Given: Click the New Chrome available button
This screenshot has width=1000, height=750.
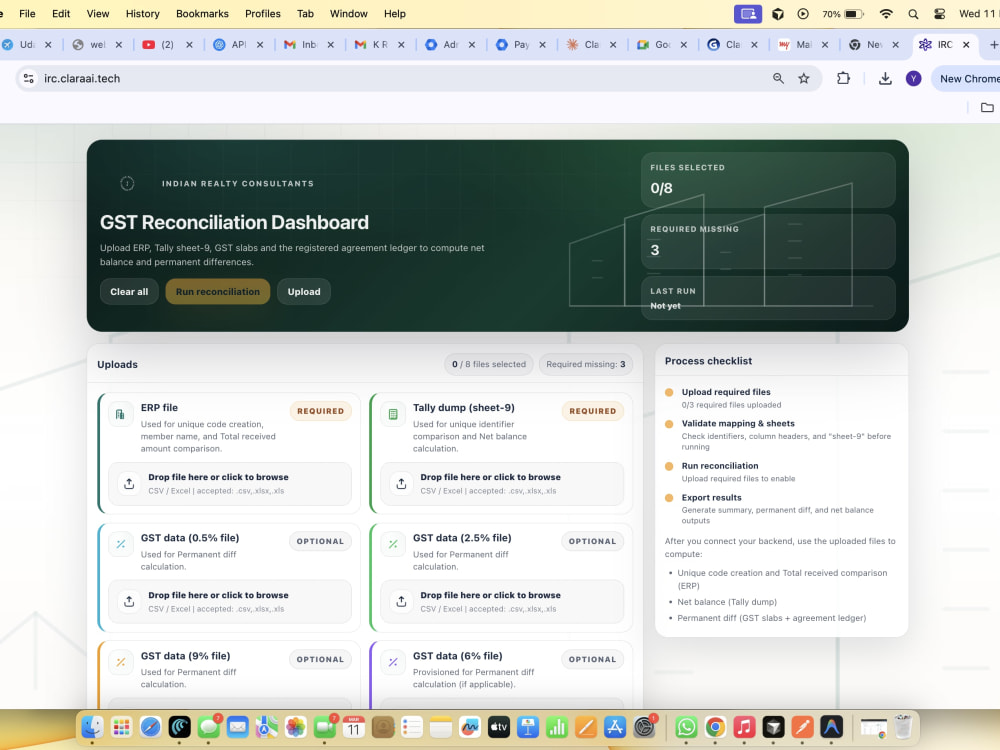Looking at the screenshot, I should 966,78.
